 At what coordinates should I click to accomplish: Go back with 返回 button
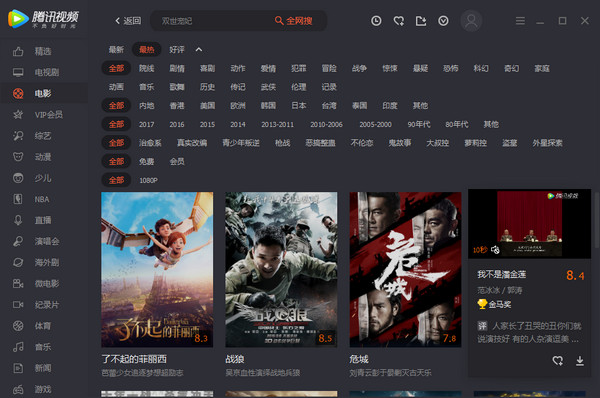coord(128,21)
